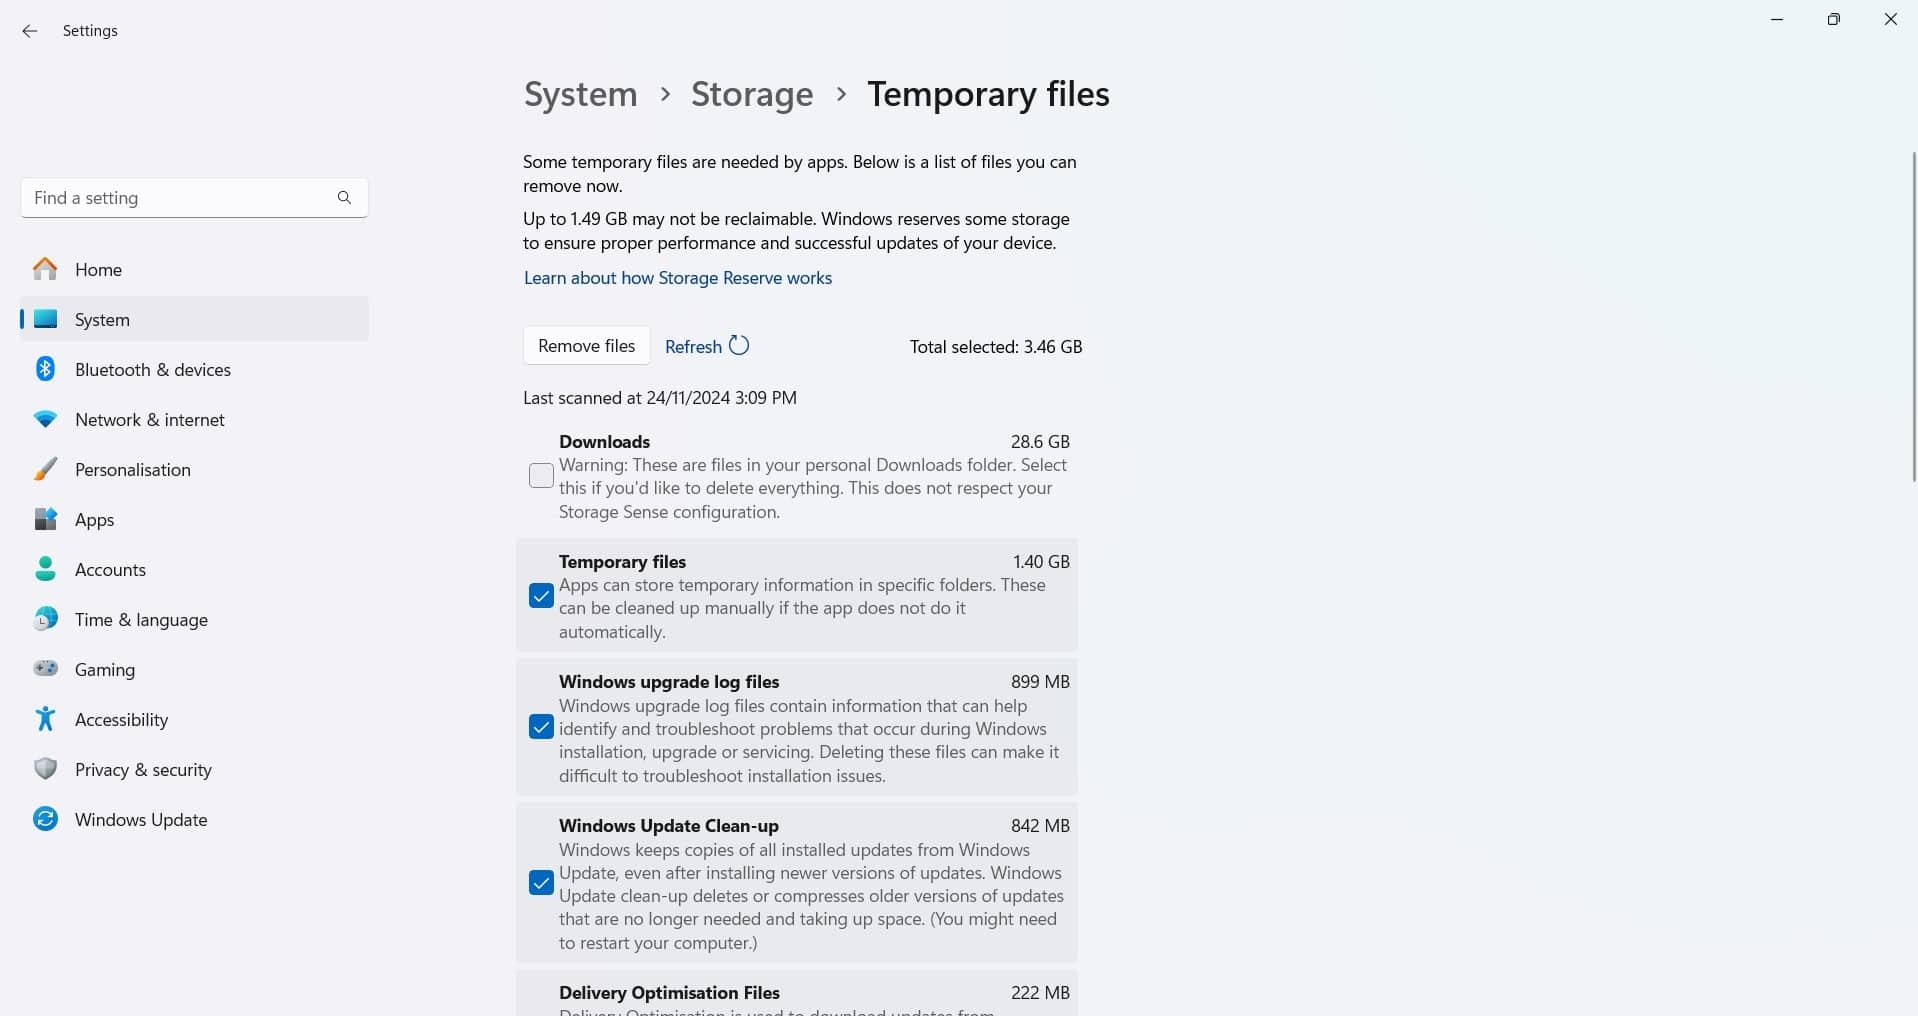1918x1016 pixels.
Task: Open Learn about how Storage Reserve works
Action: [677, 278]
